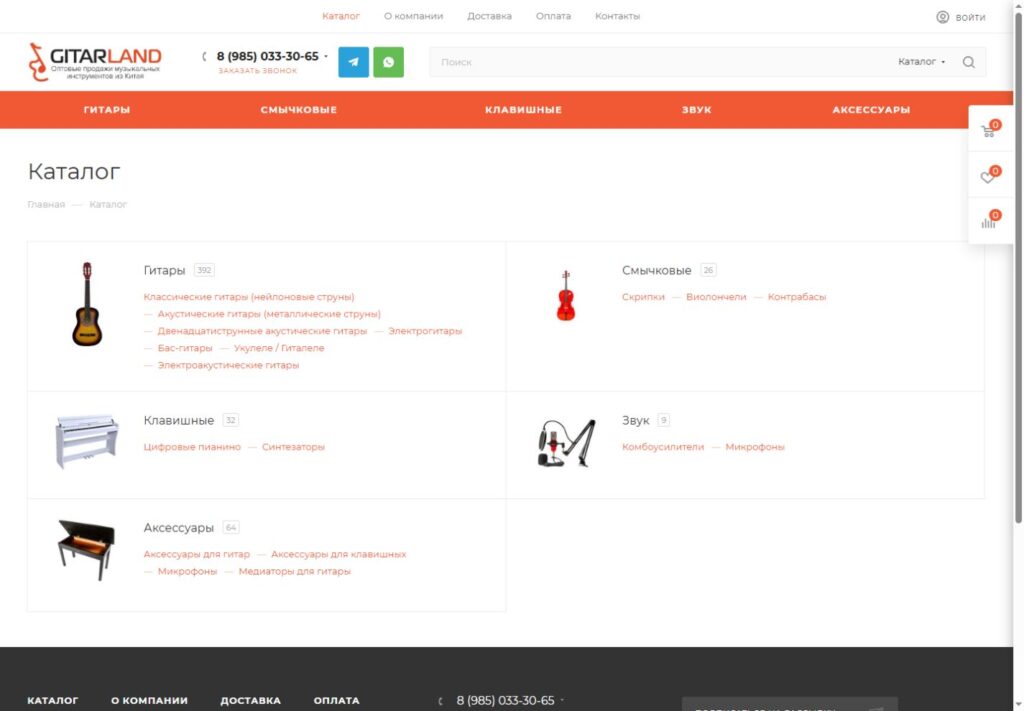
Task: Open the white digital piano image
Action: pyautogui.click(x=87, y=441)
